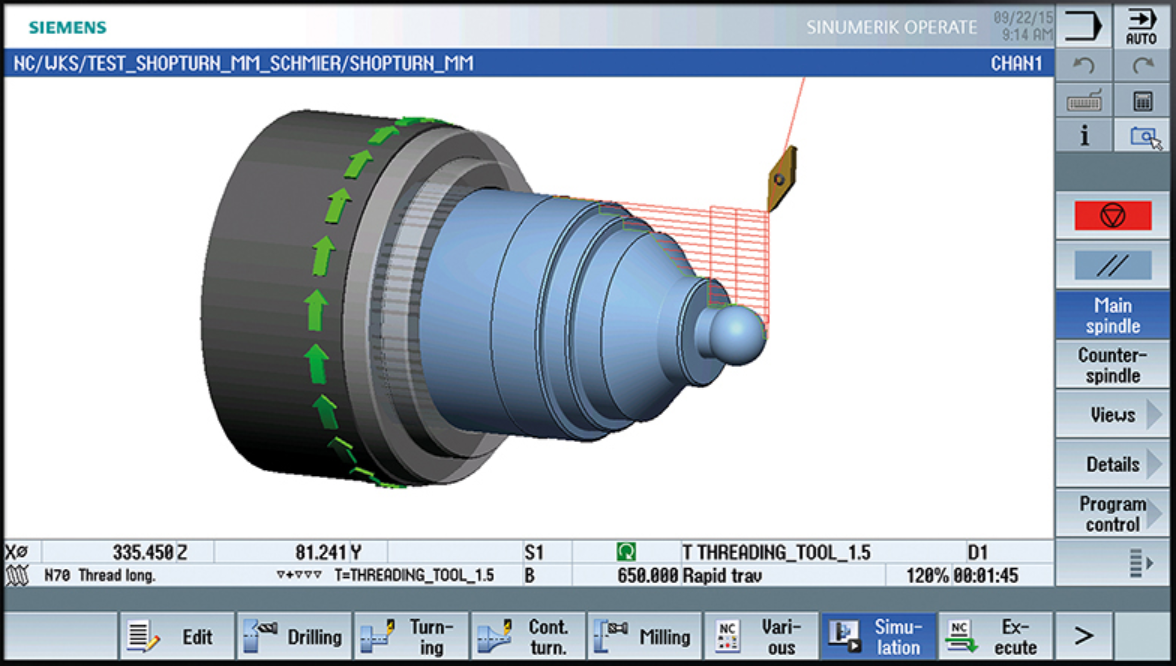The image size is (1176, 666).
Task: Click the N70 Thread long. block text
Action: pos(100,575)
